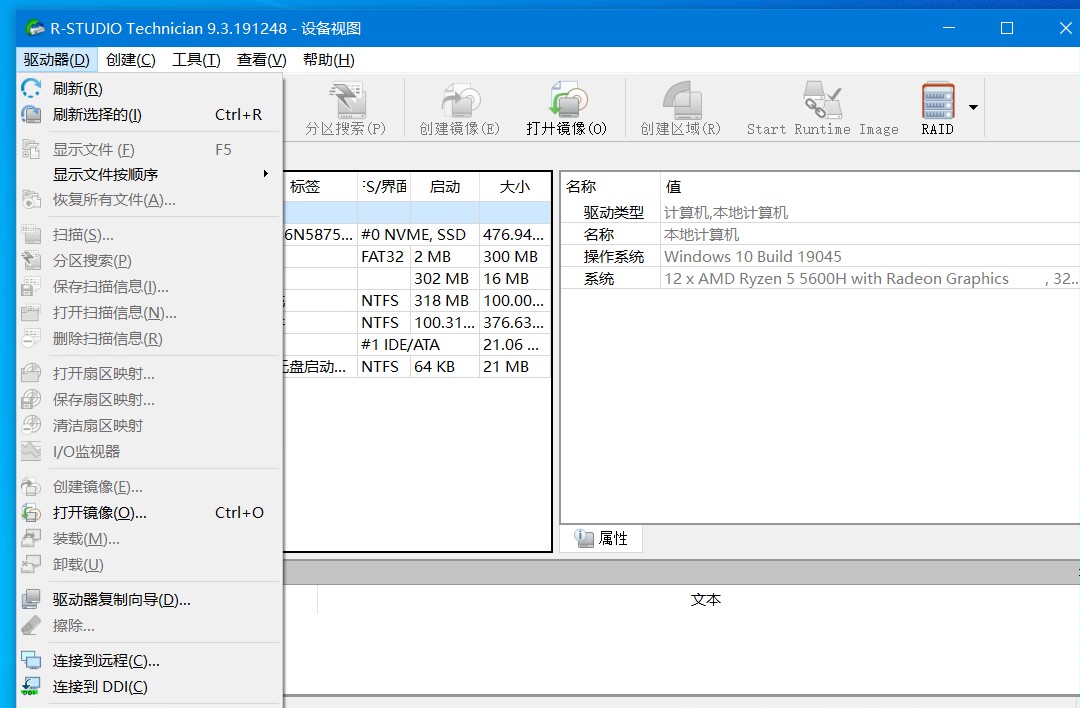Click the 计算机,本地计算机 value
This screenshot has height=708, width=1080.
[726, 212]
